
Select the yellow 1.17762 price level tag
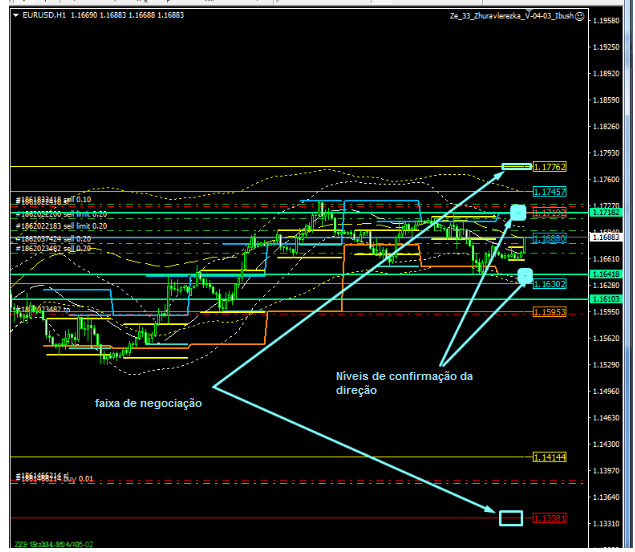550,167
